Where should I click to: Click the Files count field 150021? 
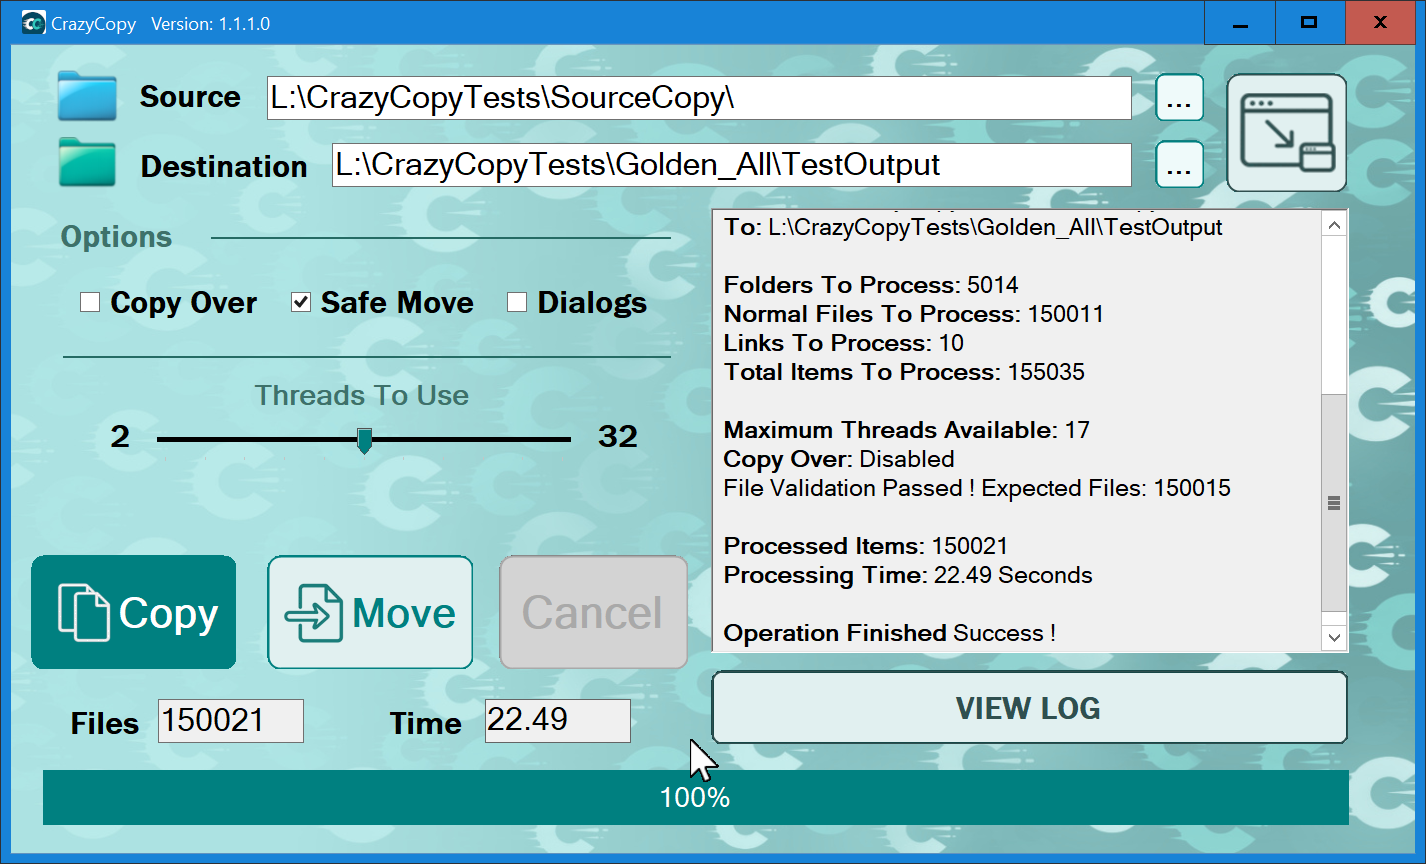(x=231, y=721)
